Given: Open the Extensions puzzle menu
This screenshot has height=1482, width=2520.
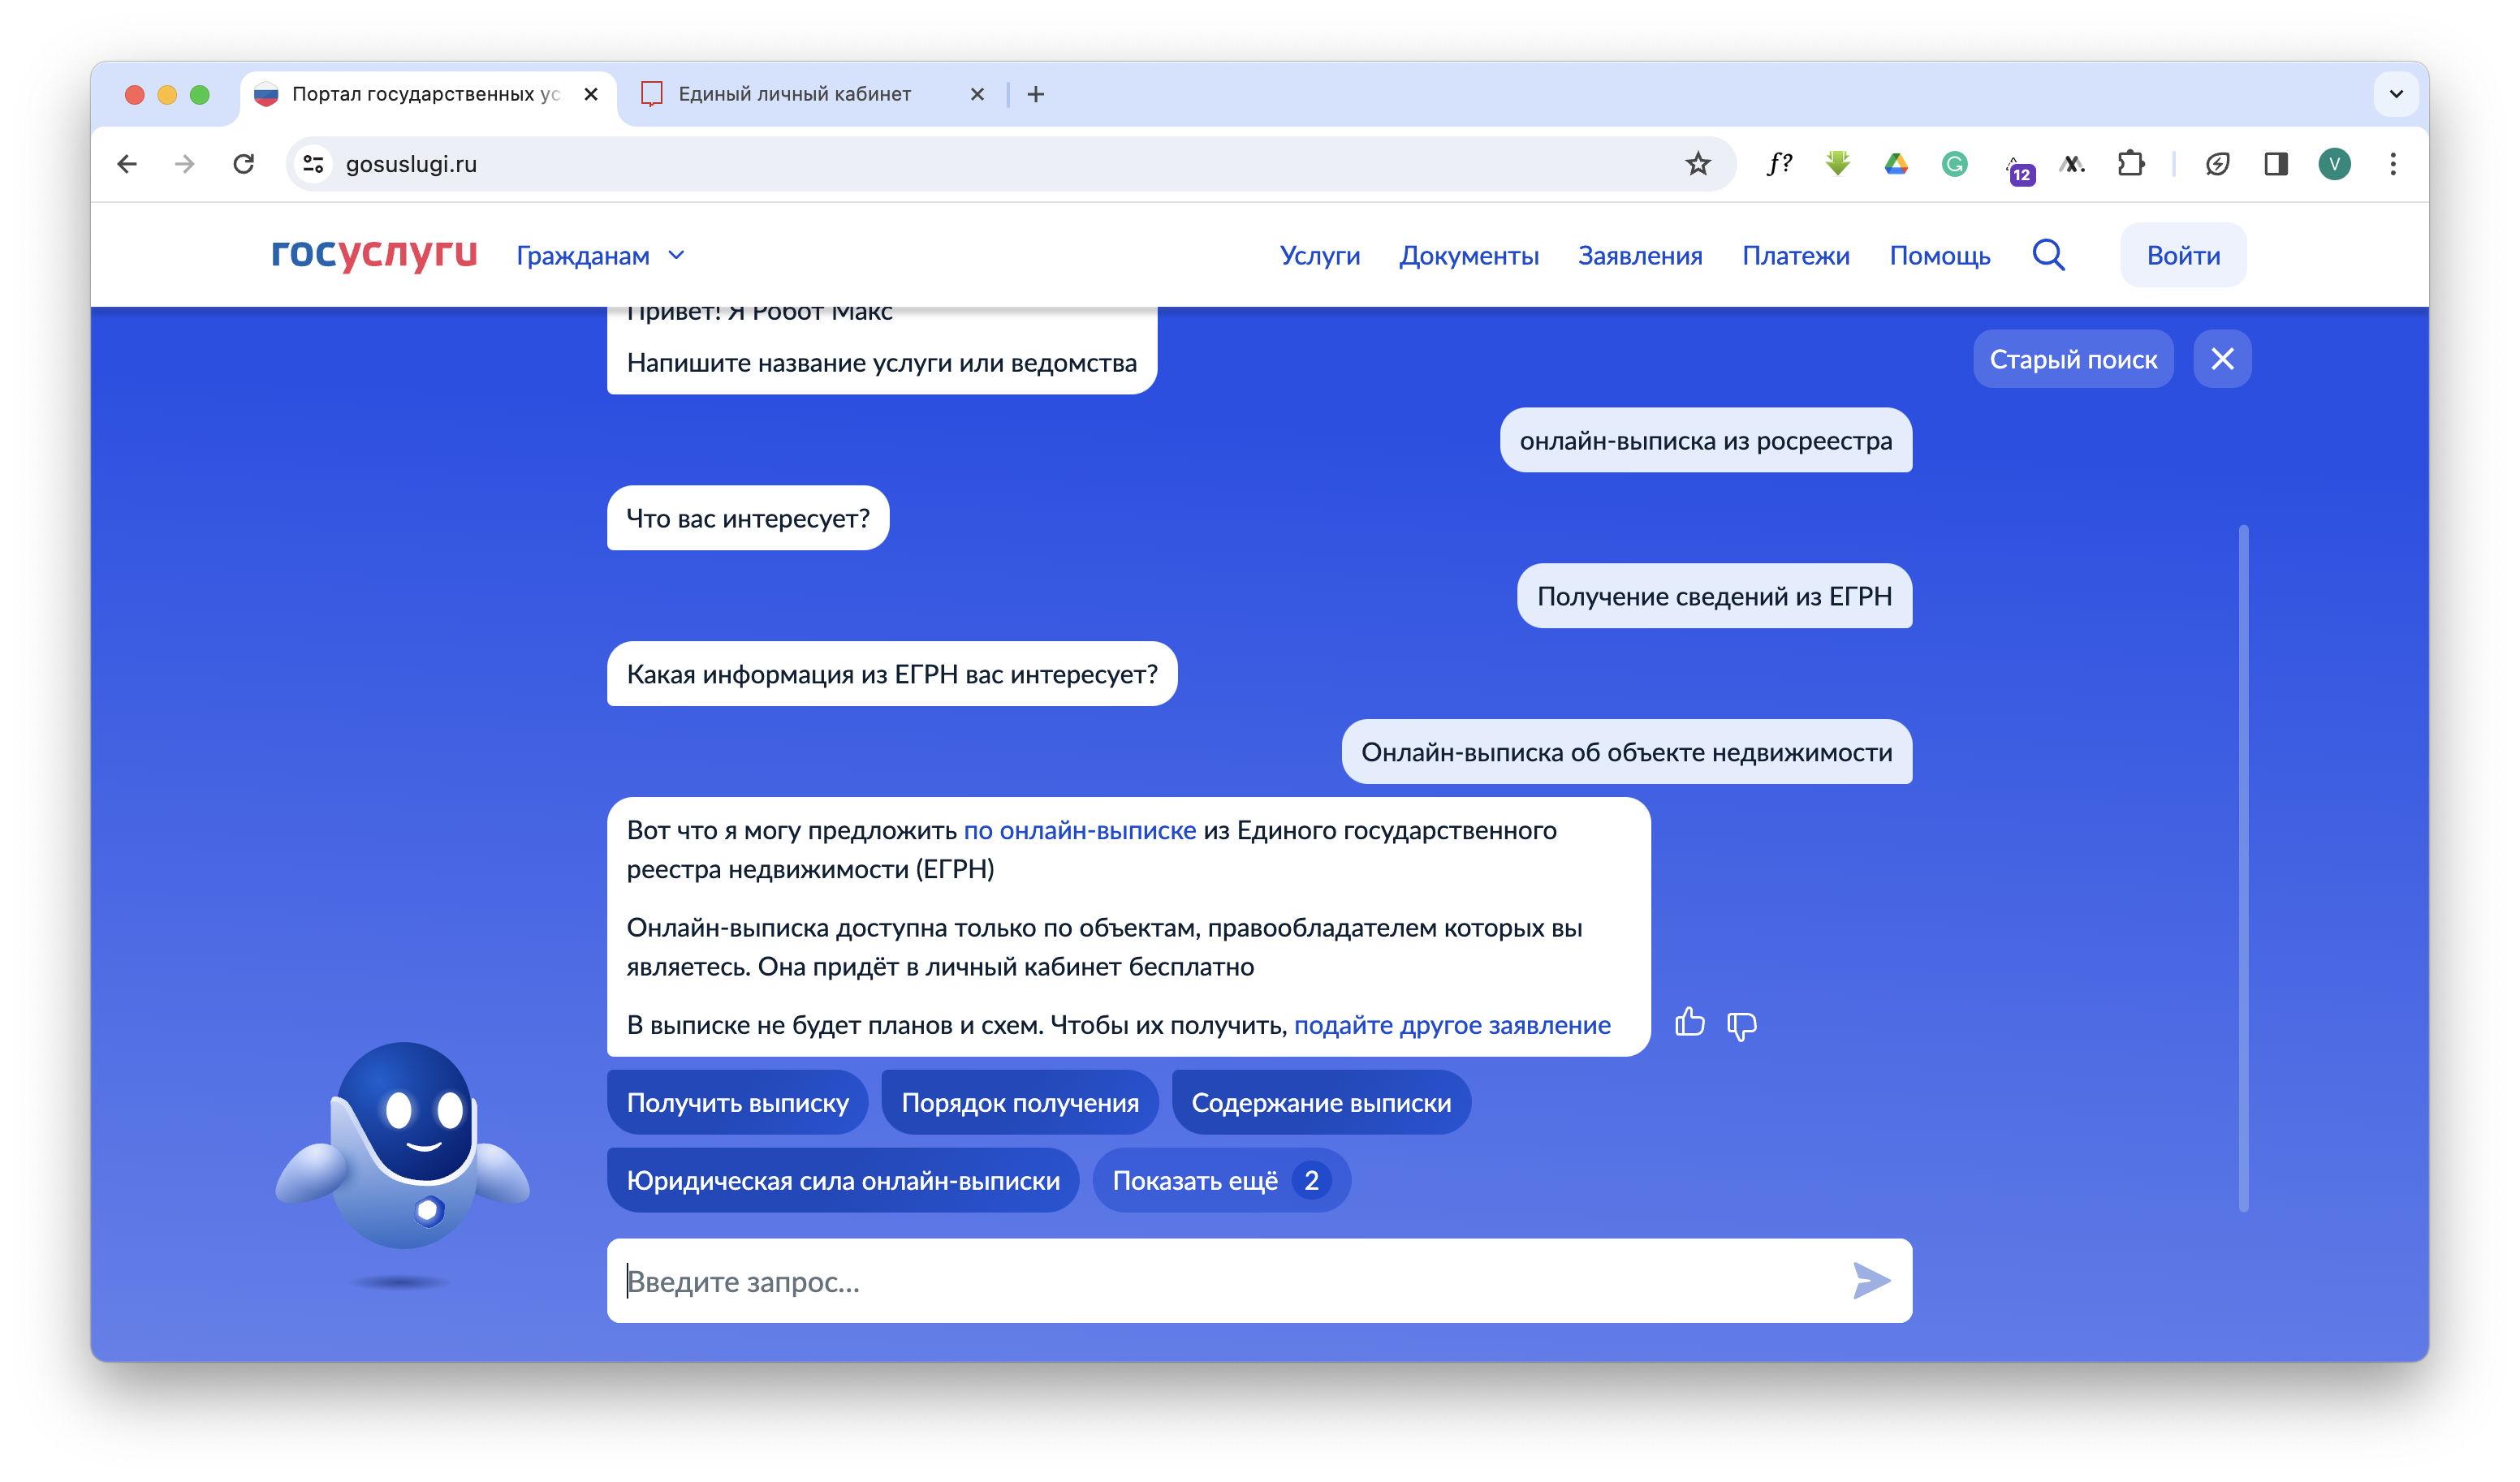Looking at the screenshot, I should tap(2131, 164).
